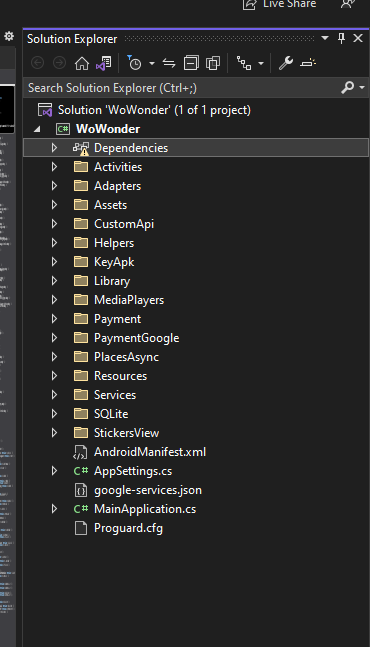
Task: Expand the AppSettings.cs node
Action: pos(54,470)
